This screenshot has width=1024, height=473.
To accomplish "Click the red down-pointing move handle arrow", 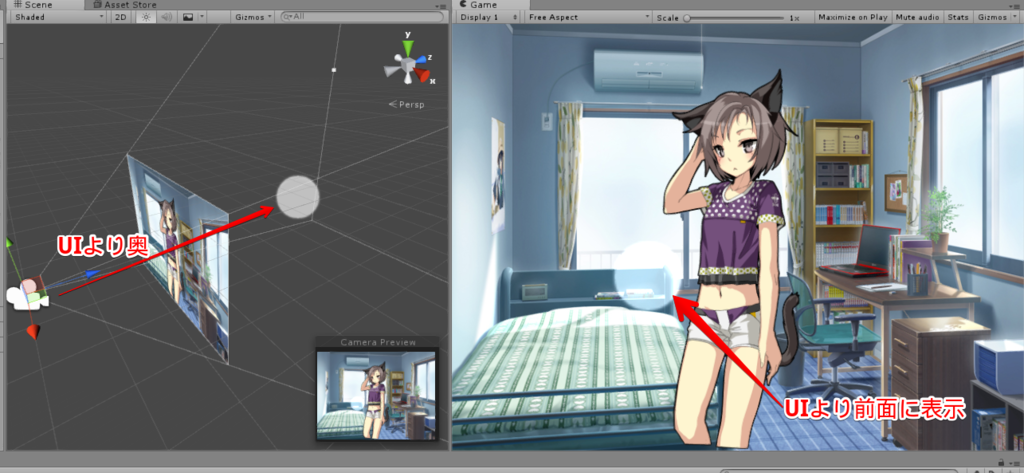I will coord(33,332).
